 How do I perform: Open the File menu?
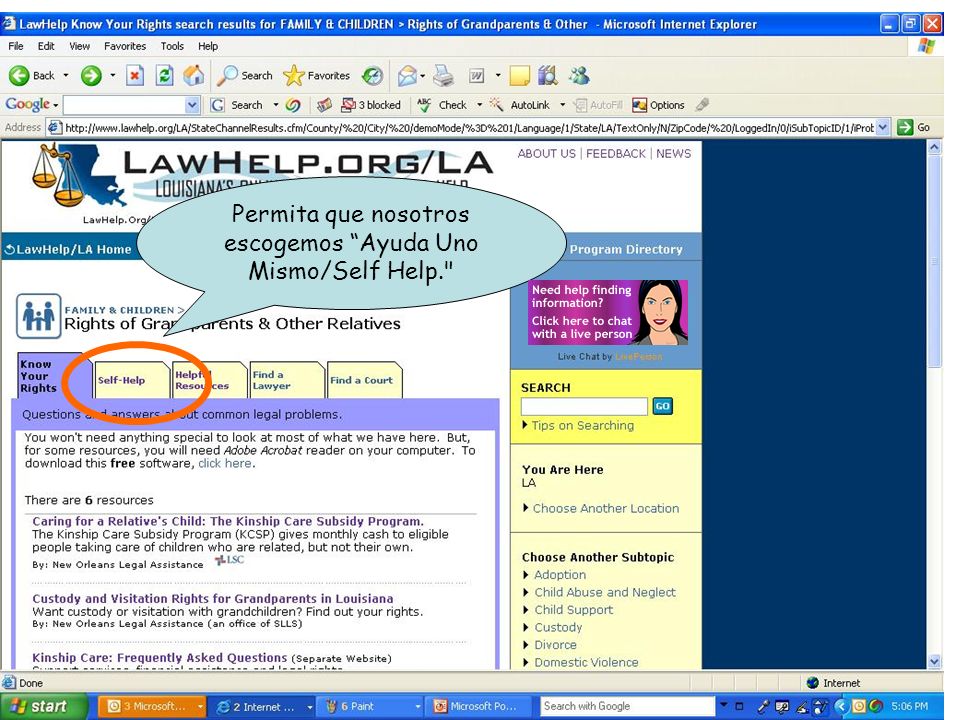tap(16, 46)
